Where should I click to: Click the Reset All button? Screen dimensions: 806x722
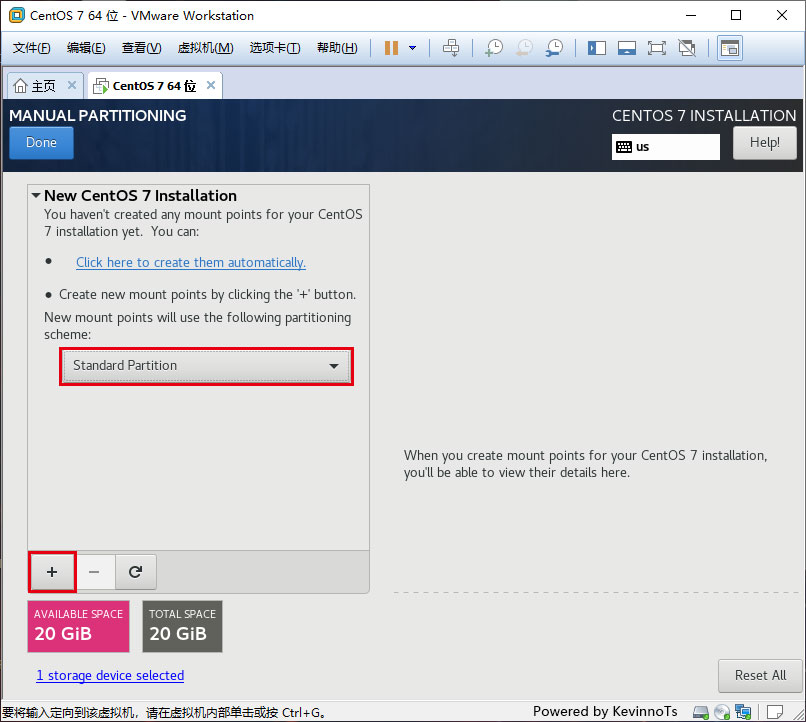[x=760, y=675]
